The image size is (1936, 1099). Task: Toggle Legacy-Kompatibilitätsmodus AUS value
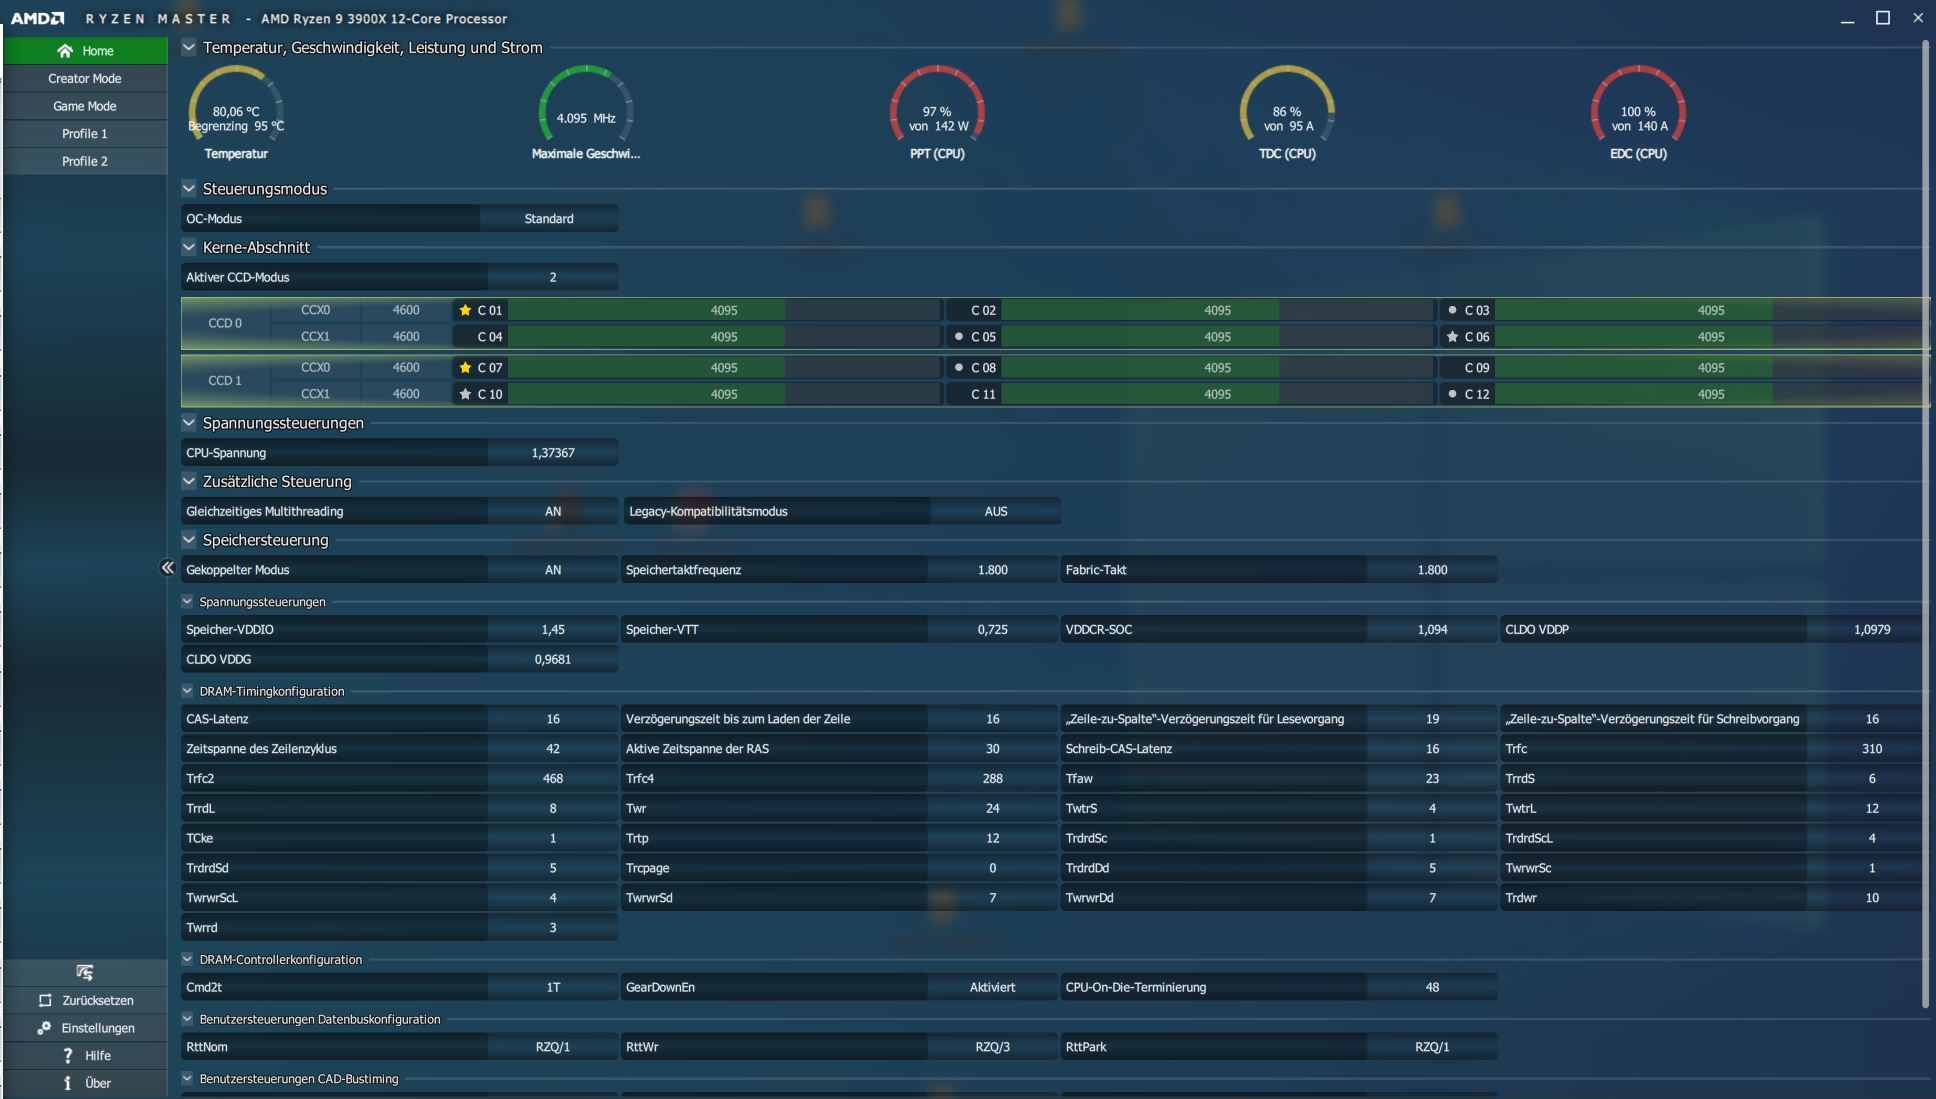(995, 511)
